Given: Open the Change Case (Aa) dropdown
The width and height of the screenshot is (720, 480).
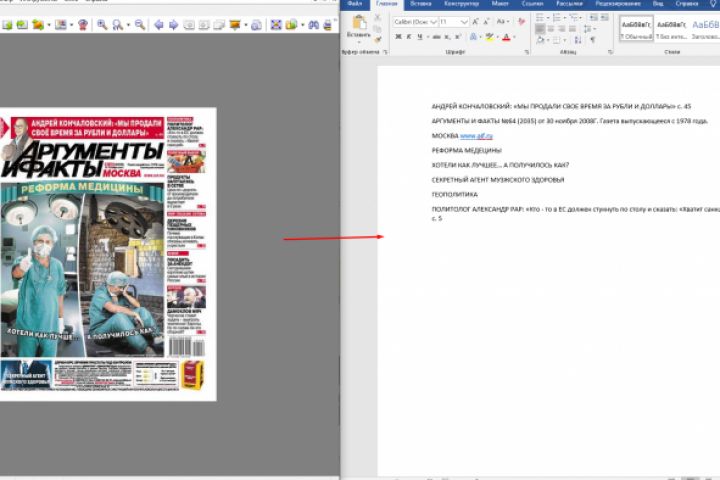Looking at the screenshot, I should 502,22.
